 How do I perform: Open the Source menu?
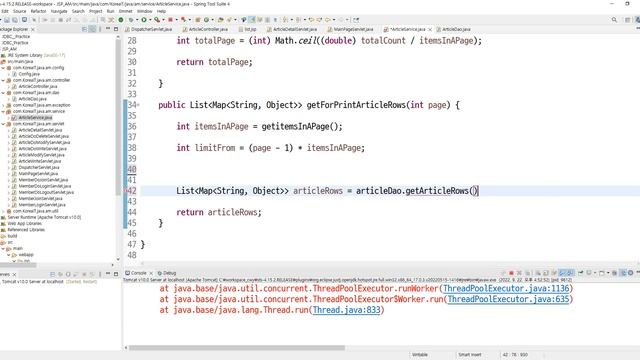click(x=19, y=11)
